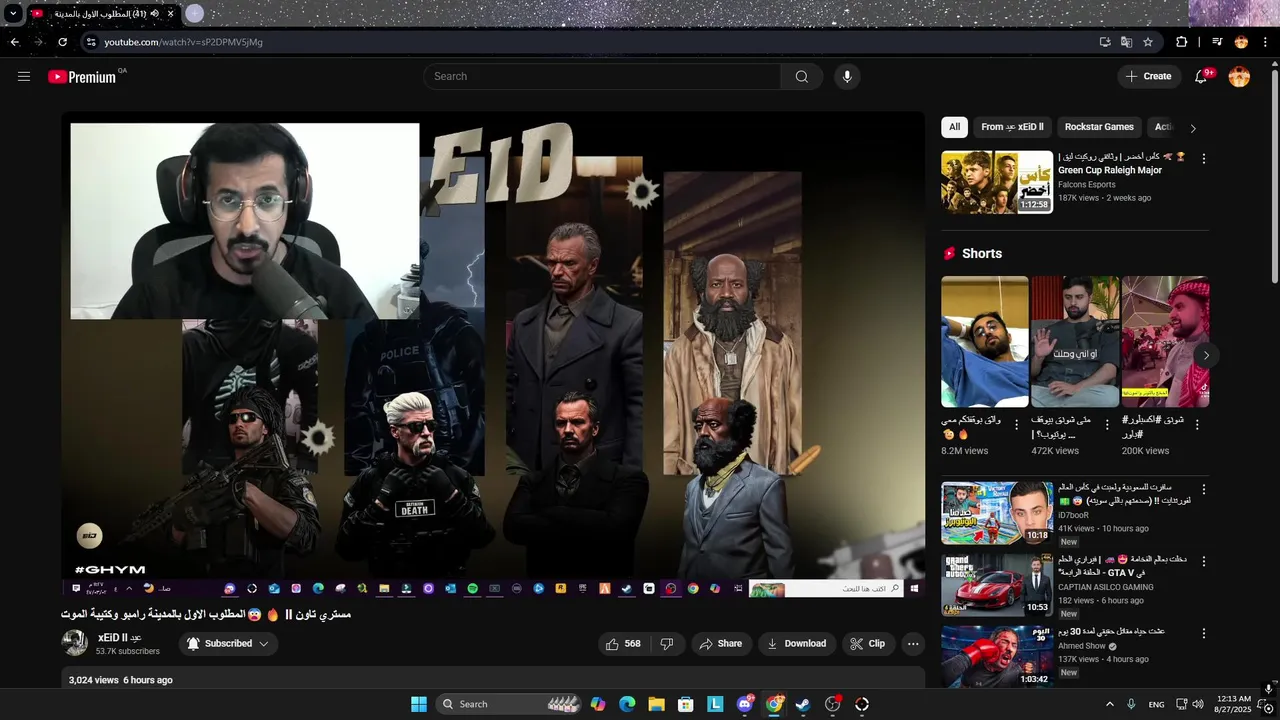Viewport: 1280px width, 720px height.
Task: Show hidden system tray icons
Action: (x=1109, y=704)
